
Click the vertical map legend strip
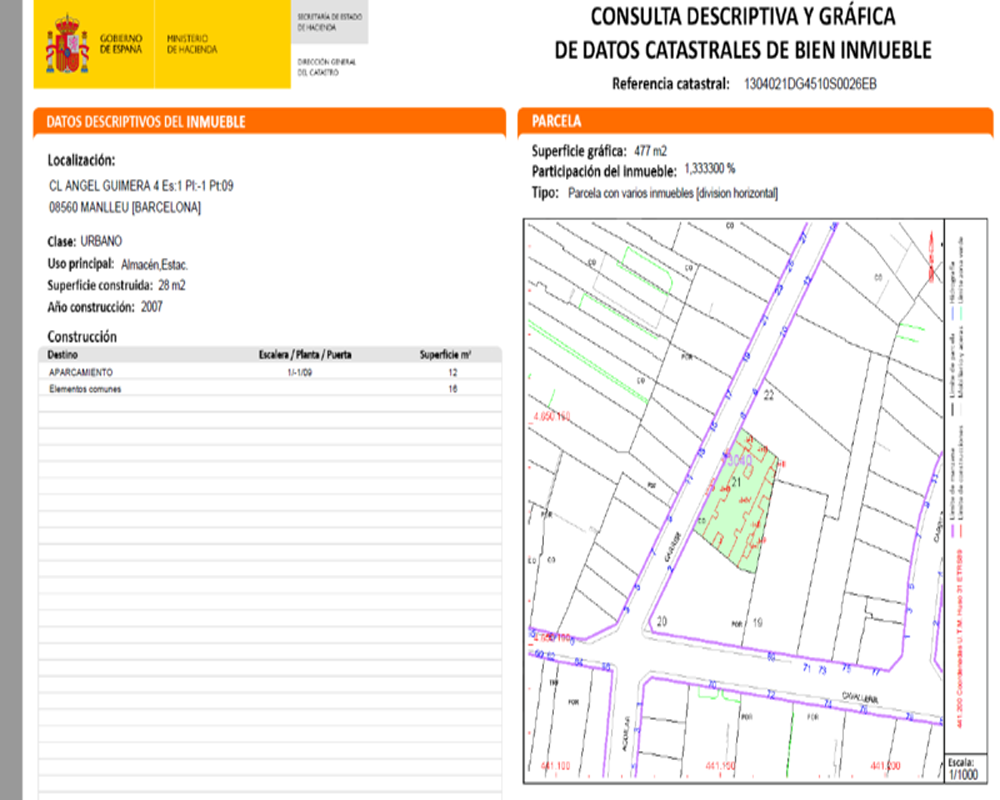click(x=965, y=487)
